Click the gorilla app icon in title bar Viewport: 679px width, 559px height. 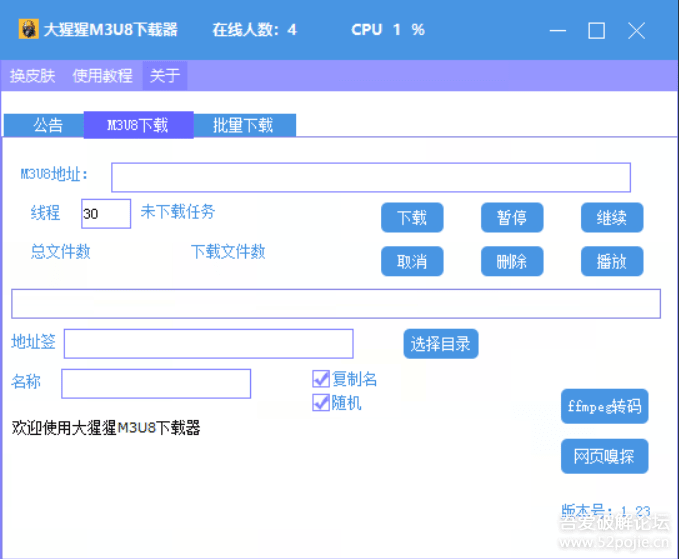coord(28,30)
